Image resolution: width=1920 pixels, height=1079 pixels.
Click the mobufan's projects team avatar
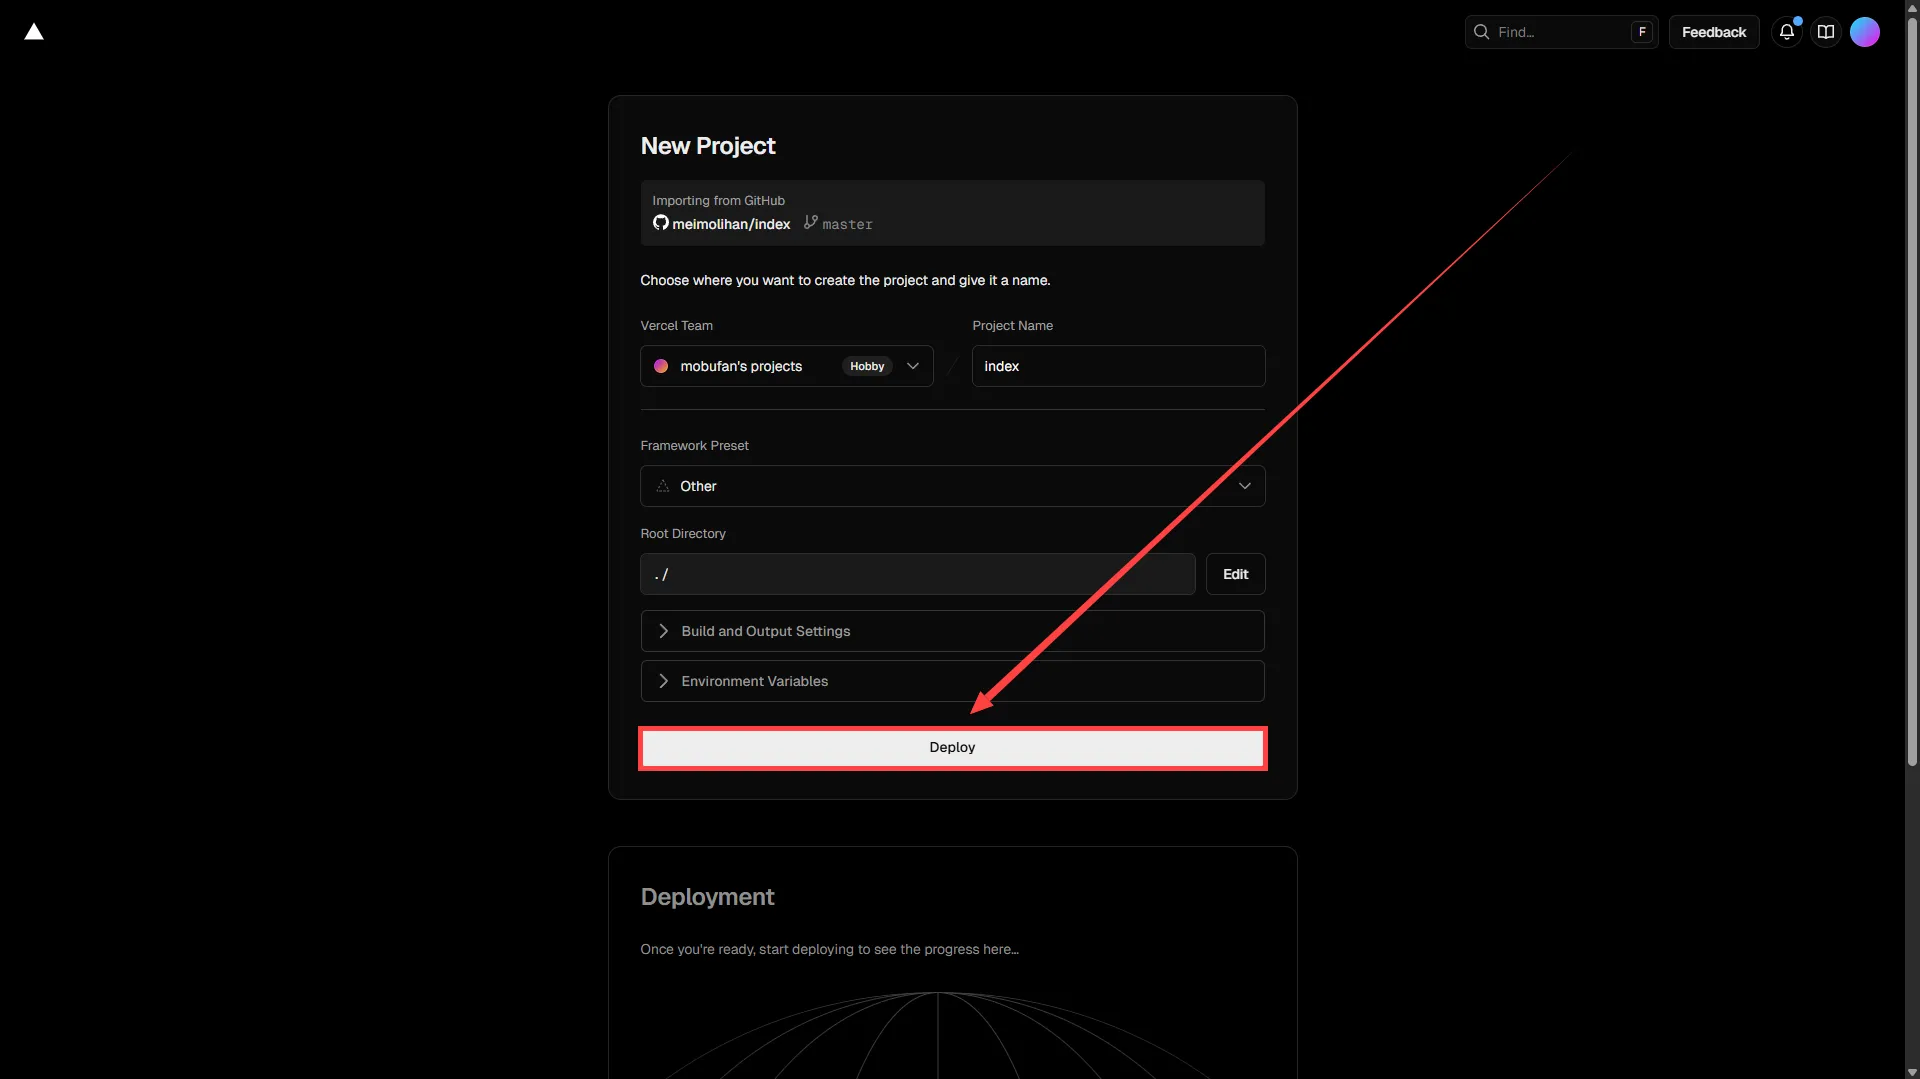click(x=661, y=366)
